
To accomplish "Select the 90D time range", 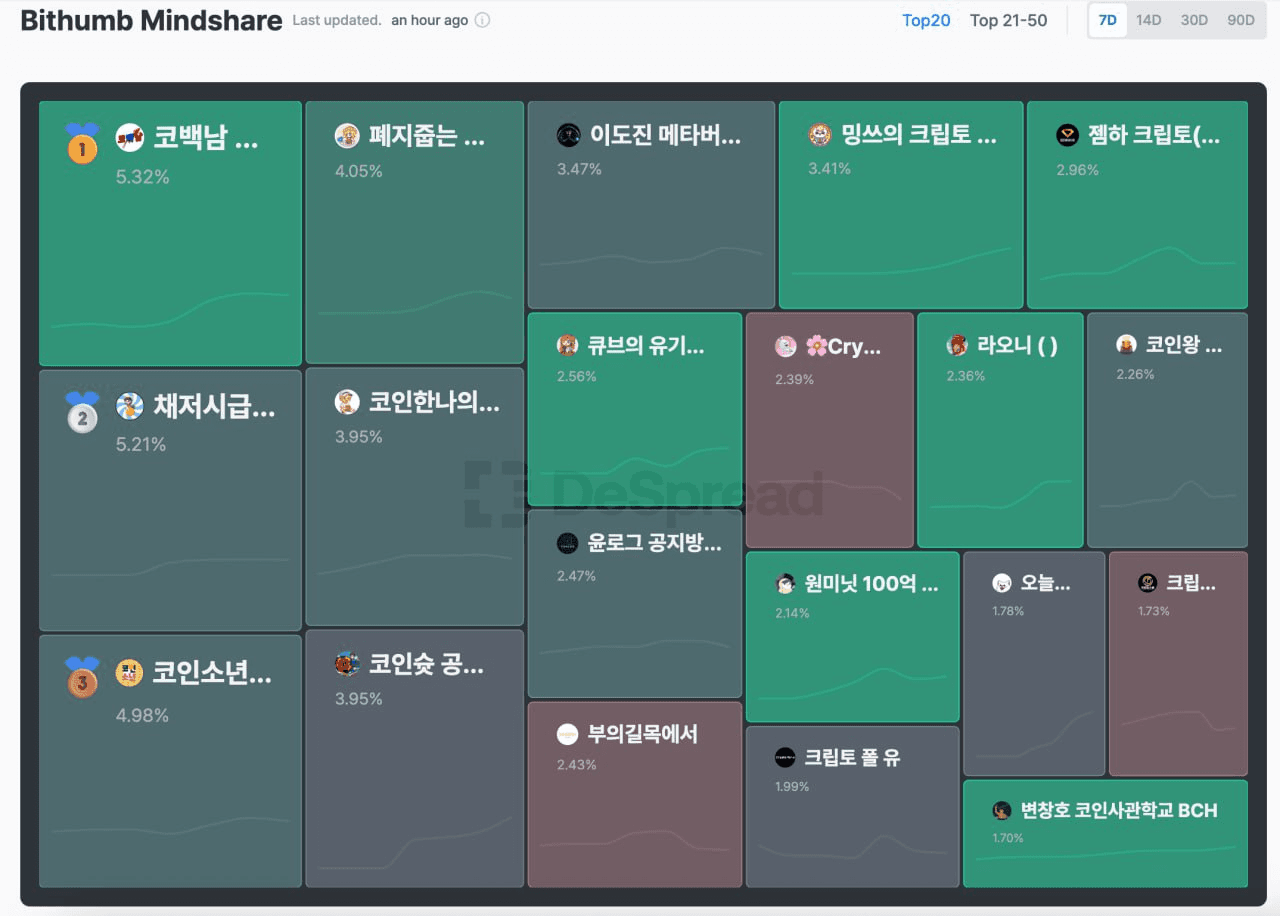I will pyautogui.click(x=1240, y=20).
